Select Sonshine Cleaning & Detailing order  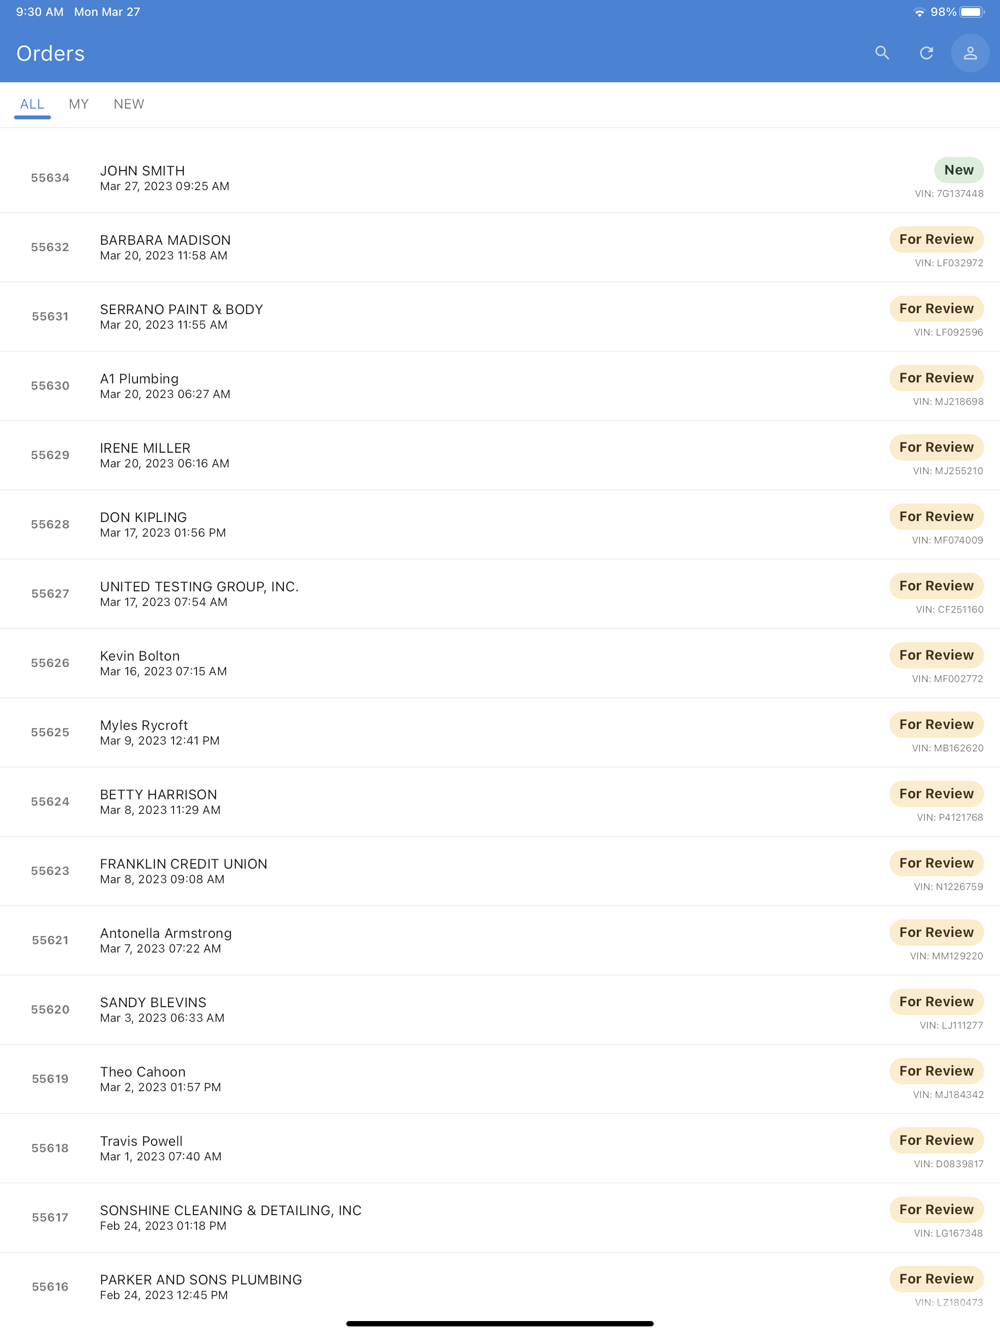click(x=500, y=1218)
